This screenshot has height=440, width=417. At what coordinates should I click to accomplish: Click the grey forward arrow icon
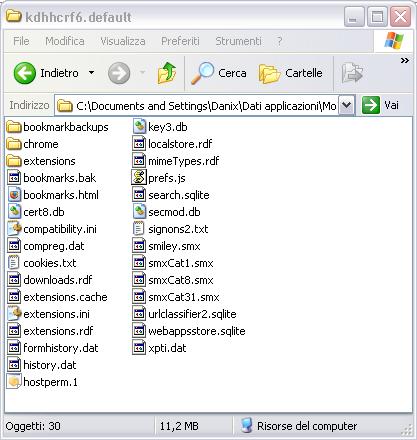[x=119, y=73]
